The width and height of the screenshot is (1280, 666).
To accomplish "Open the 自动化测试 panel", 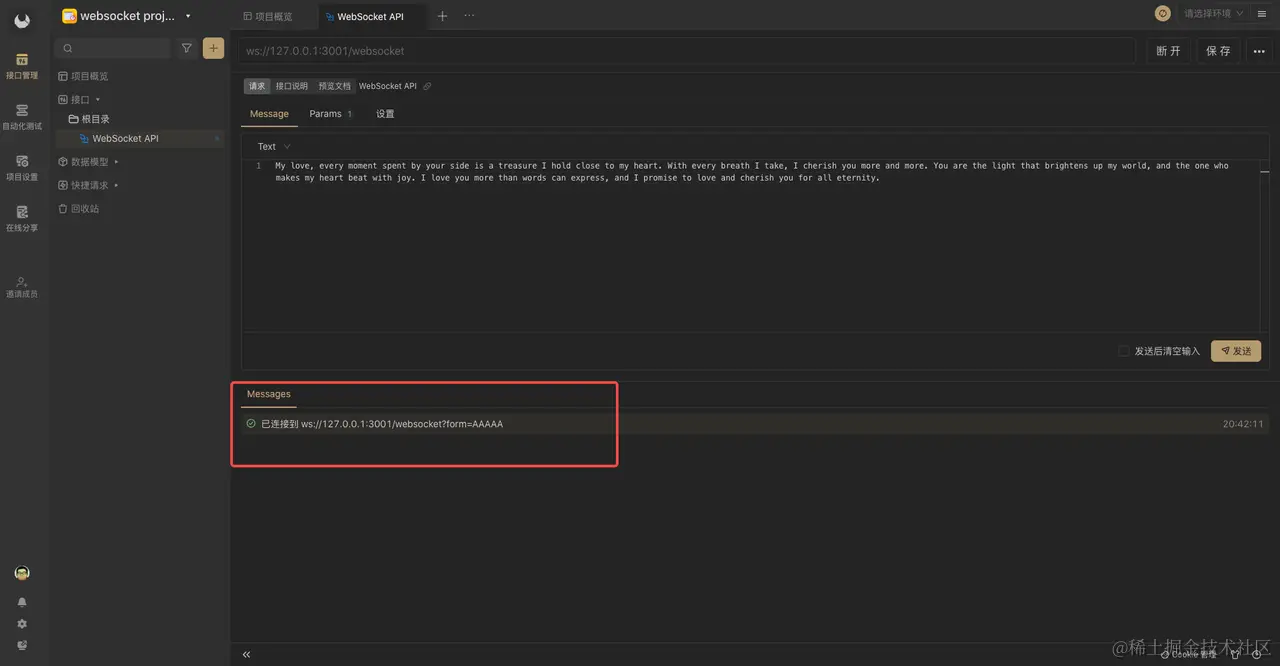I will click(21, 117).
